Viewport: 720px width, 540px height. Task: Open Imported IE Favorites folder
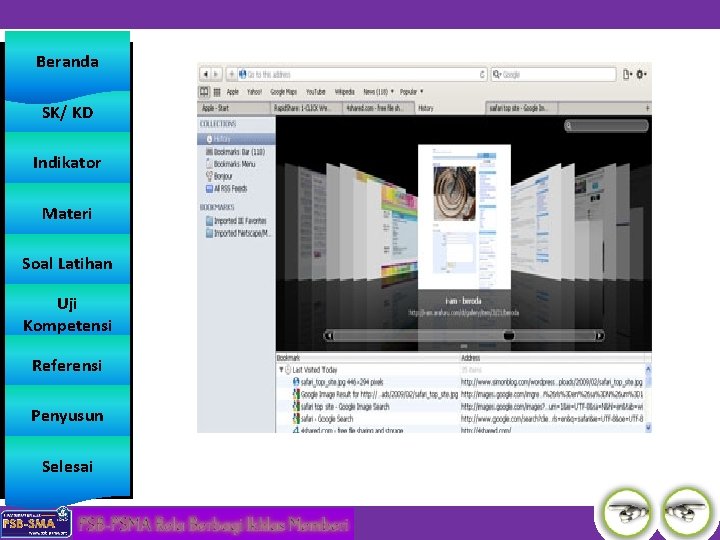point(236,221)
